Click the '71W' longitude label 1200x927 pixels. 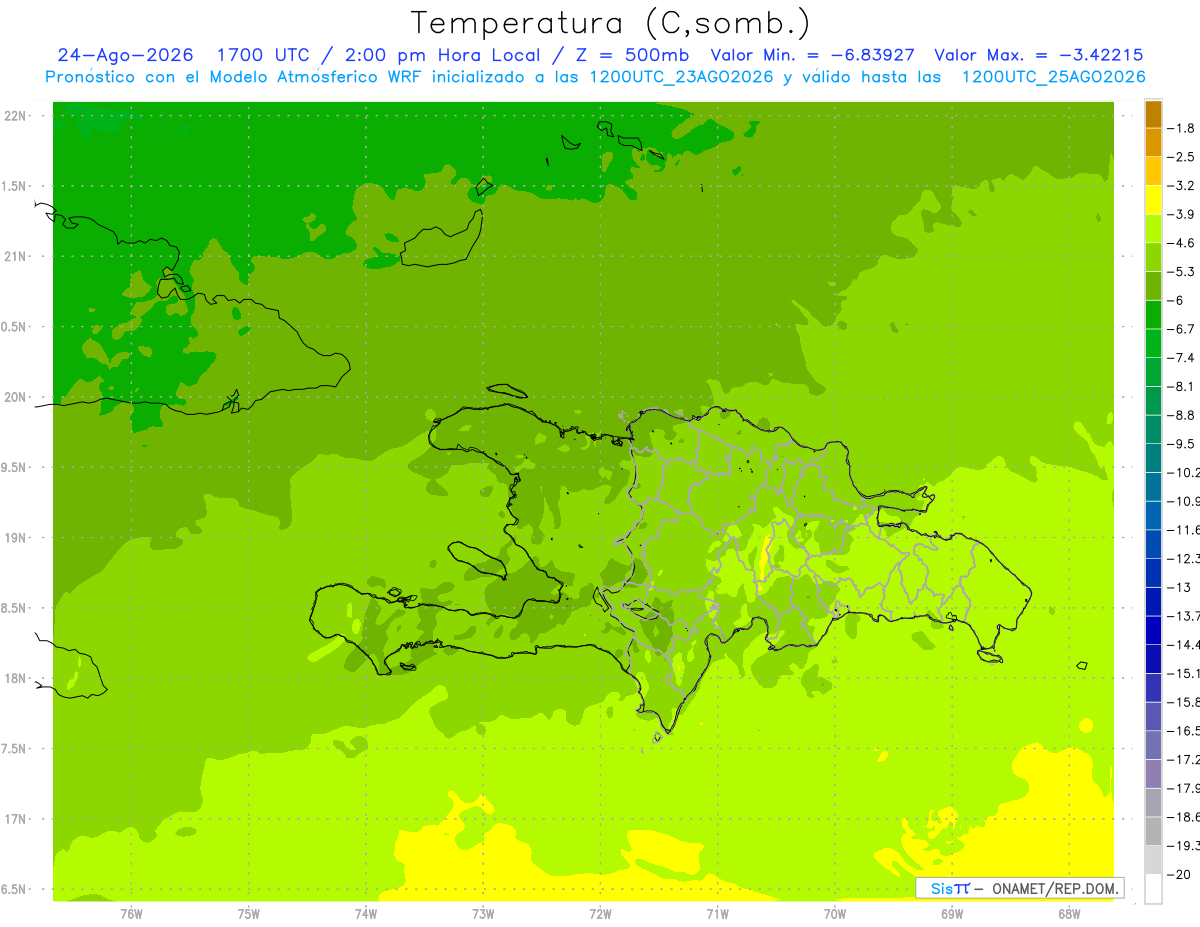[717, 914]
